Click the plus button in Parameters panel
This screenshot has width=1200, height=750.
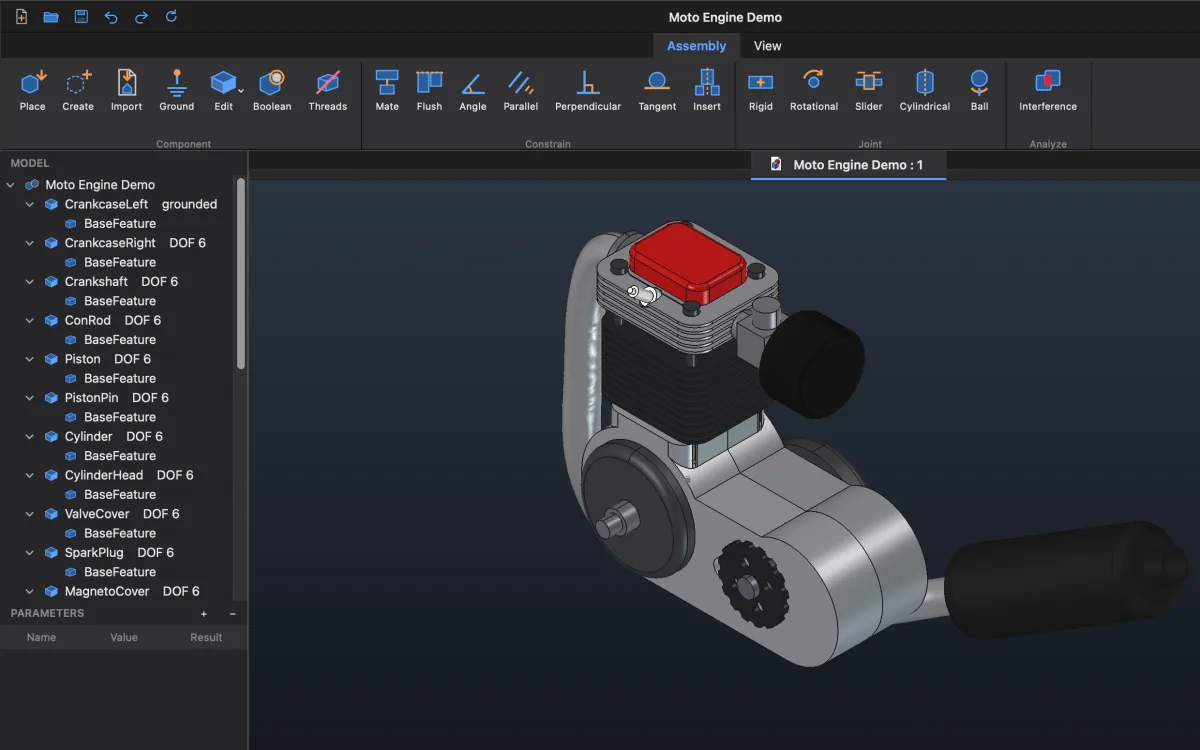click(x=204, y=614)
